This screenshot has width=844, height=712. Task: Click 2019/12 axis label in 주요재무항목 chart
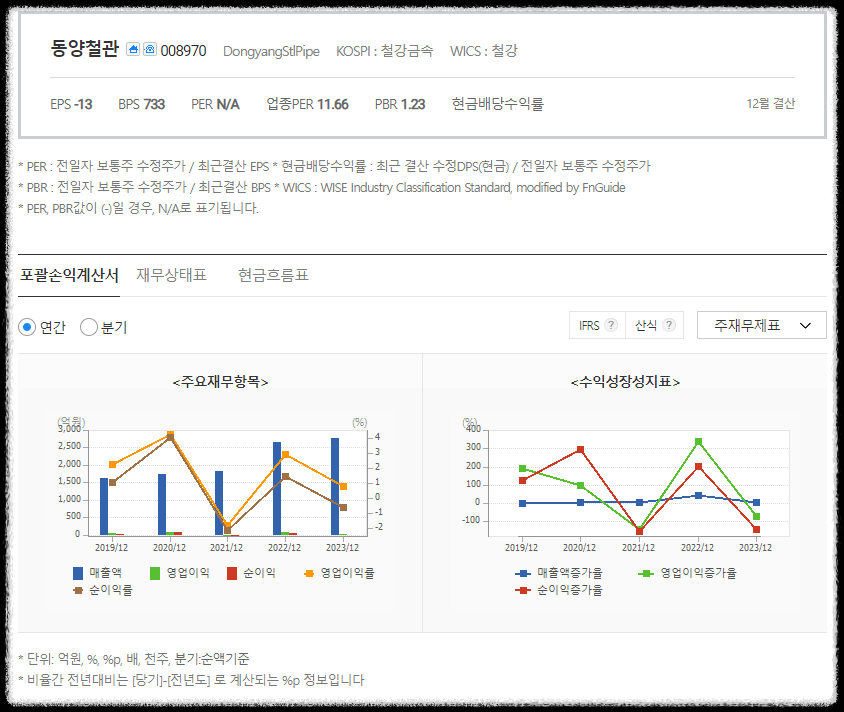[x=111, y=547]
